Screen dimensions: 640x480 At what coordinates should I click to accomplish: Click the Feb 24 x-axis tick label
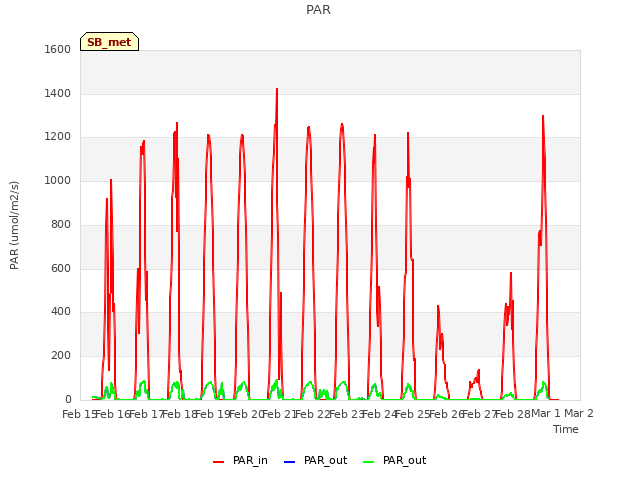[x=379, y=414]
